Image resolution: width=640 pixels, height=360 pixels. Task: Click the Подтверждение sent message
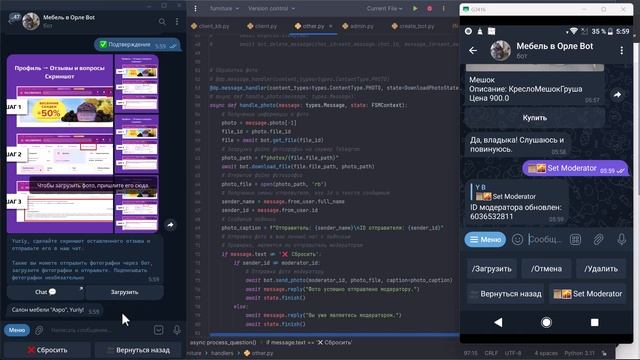(x=138, y=45)
